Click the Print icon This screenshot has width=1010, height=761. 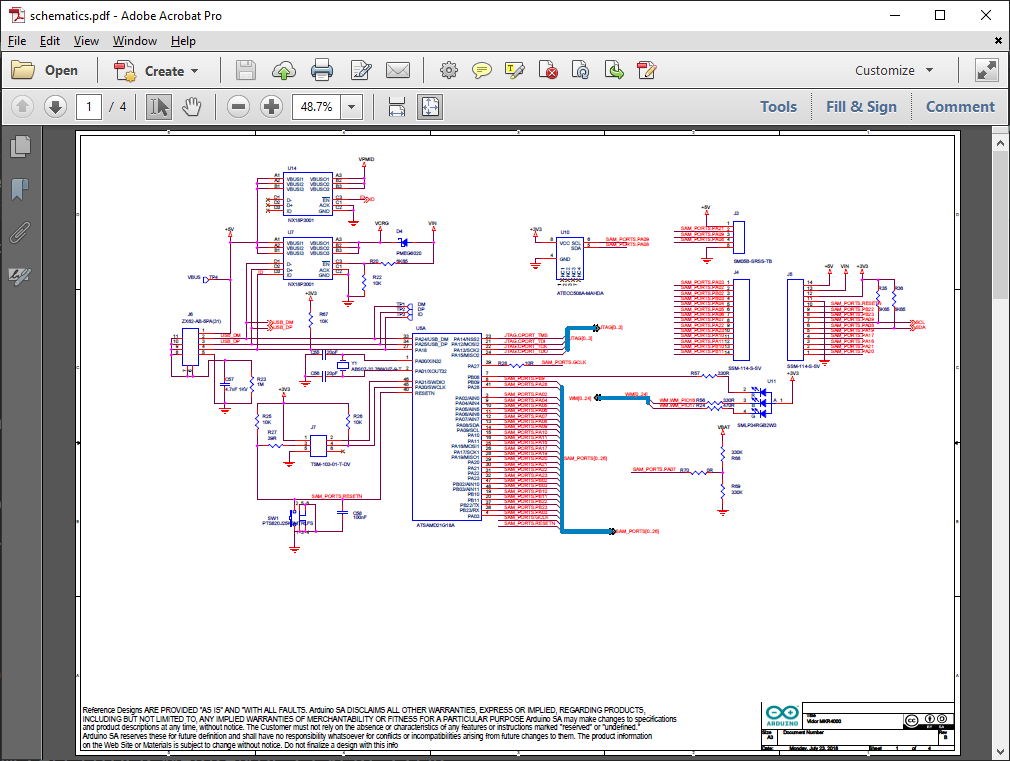[x=321, y=70]
